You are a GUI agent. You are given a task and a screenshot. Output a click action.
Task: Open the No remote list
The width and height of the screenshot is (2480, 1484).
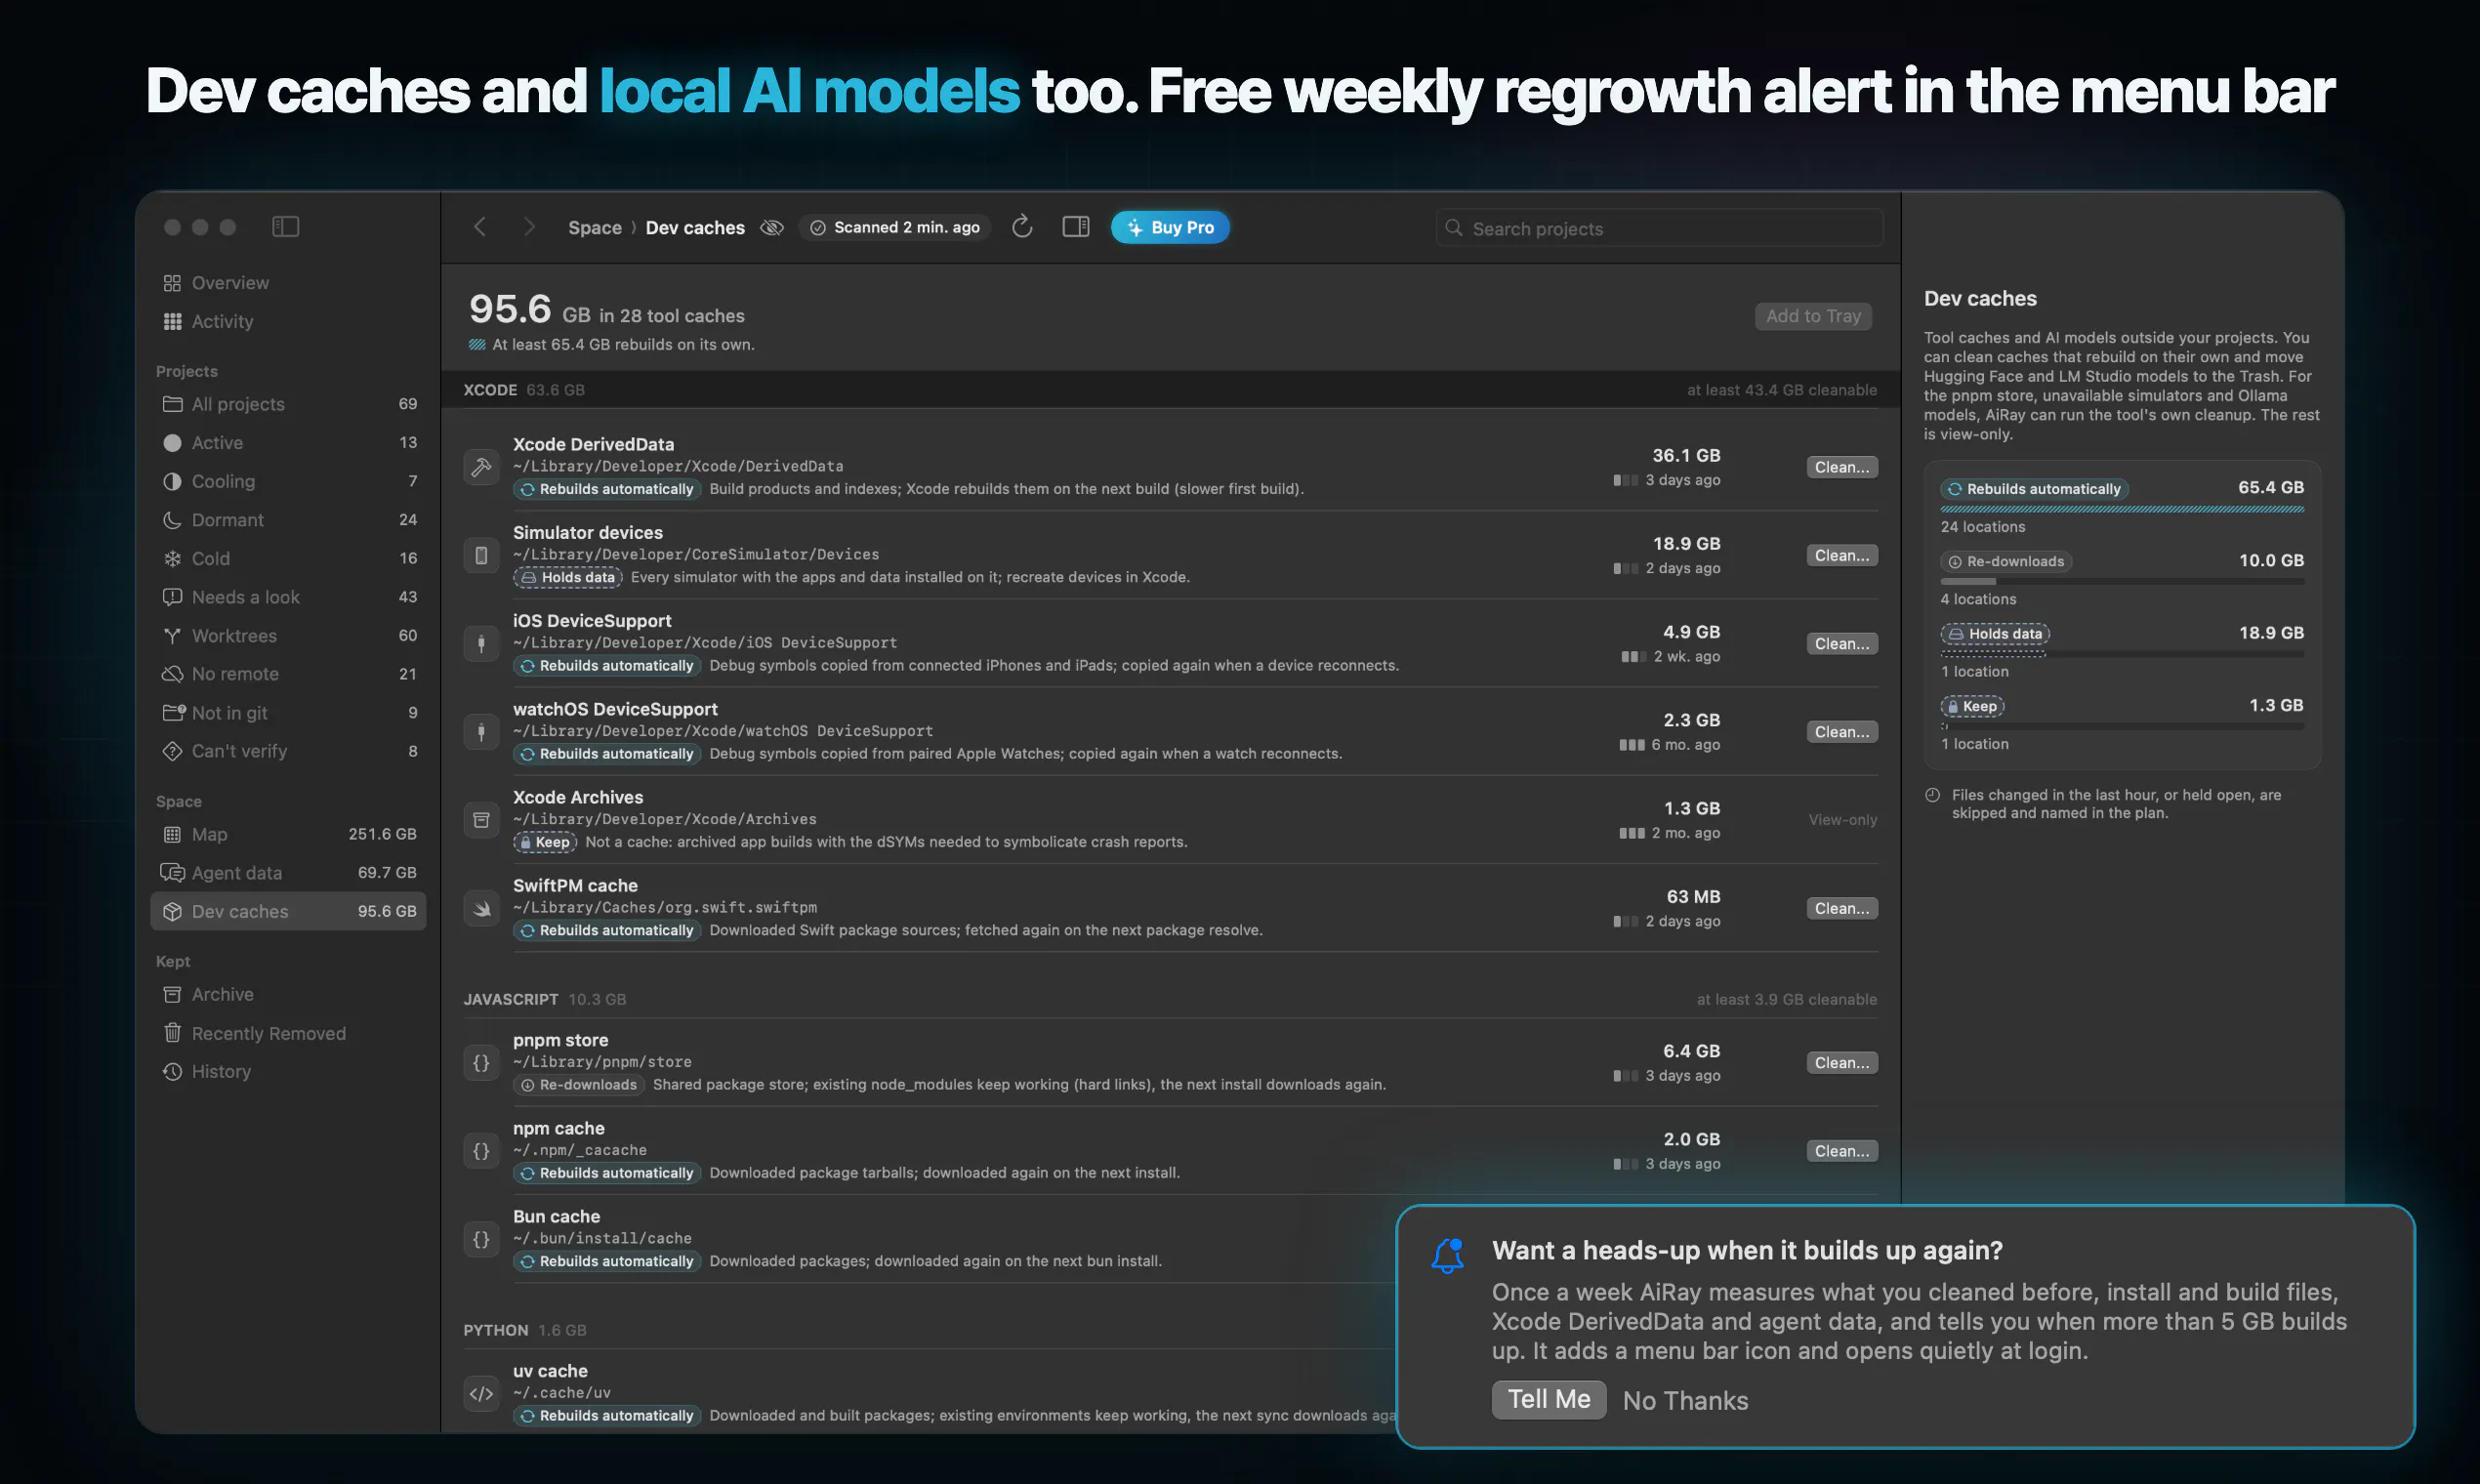point(288,674)
